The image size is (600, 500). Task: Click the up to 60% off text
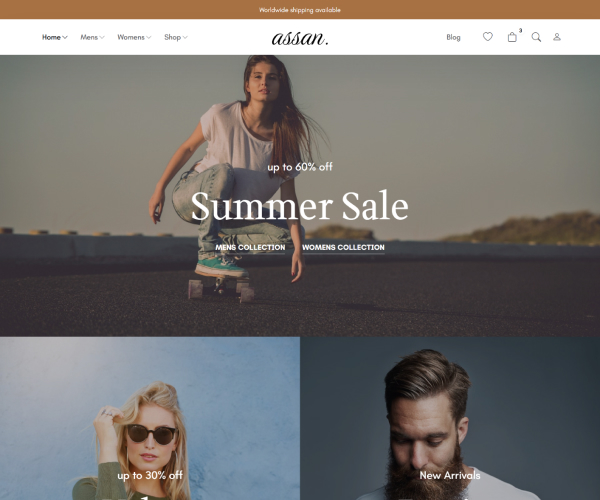coord(300,167)
